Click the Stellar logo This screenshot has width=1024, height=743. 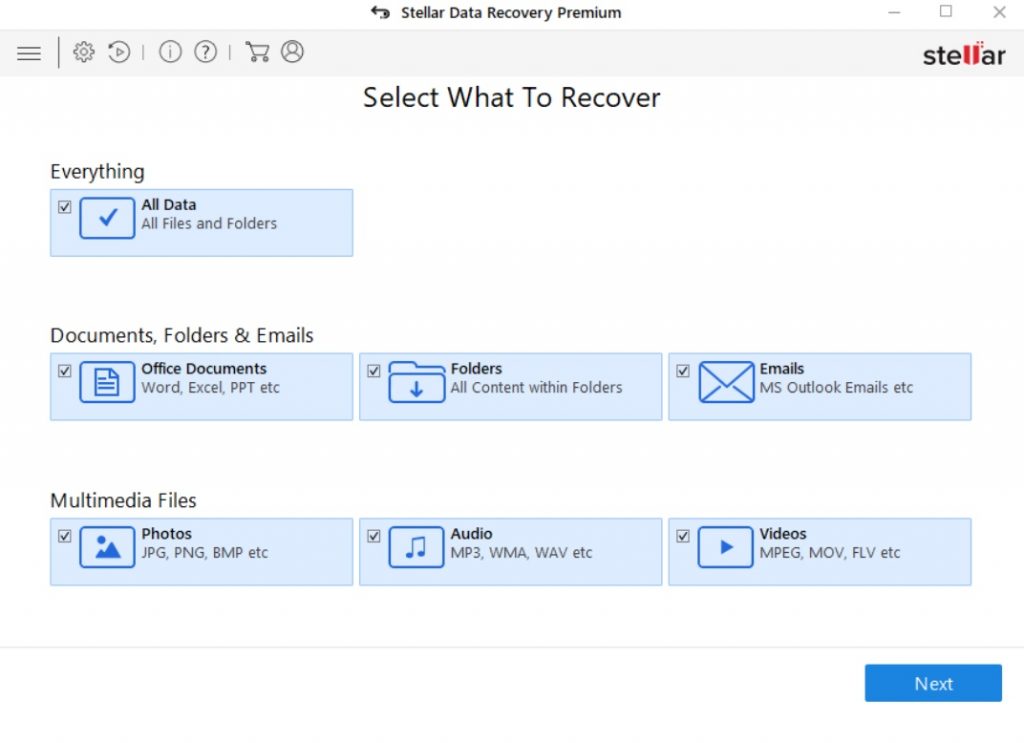point(963,54)
